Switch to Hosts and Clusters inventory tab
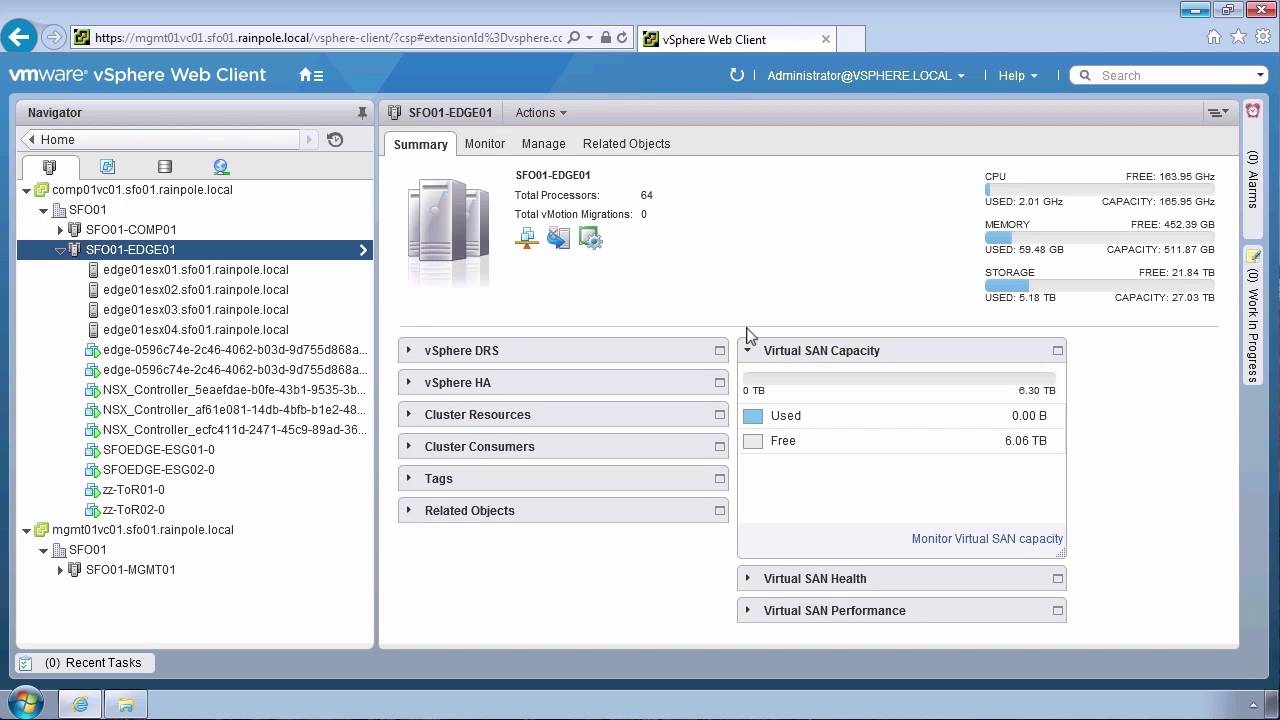 pos(49,167)
